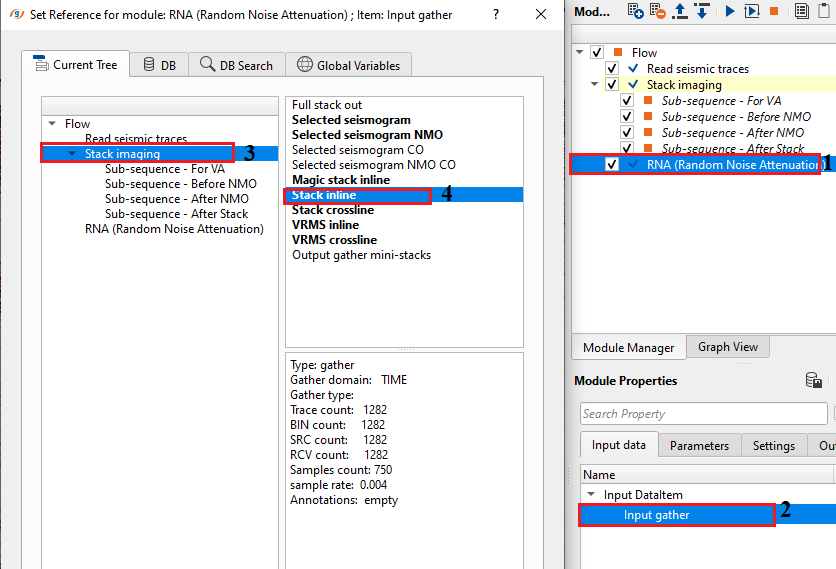Click database lock icon in Module Properties
Screen dimensions: 836x569
[x=814, y=381]
